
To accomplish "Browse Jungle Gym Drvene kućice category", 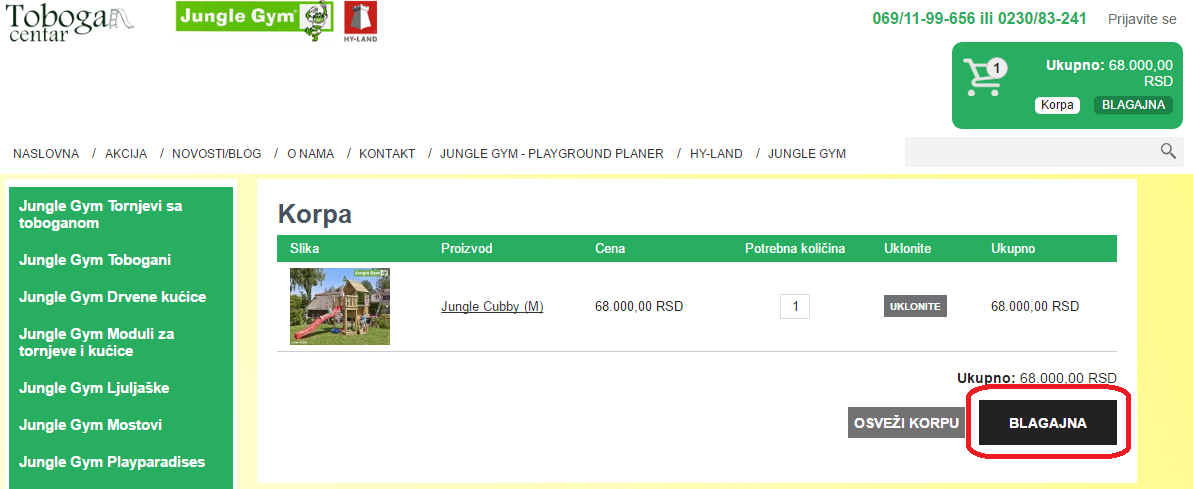I will click(x=113, y=297).
